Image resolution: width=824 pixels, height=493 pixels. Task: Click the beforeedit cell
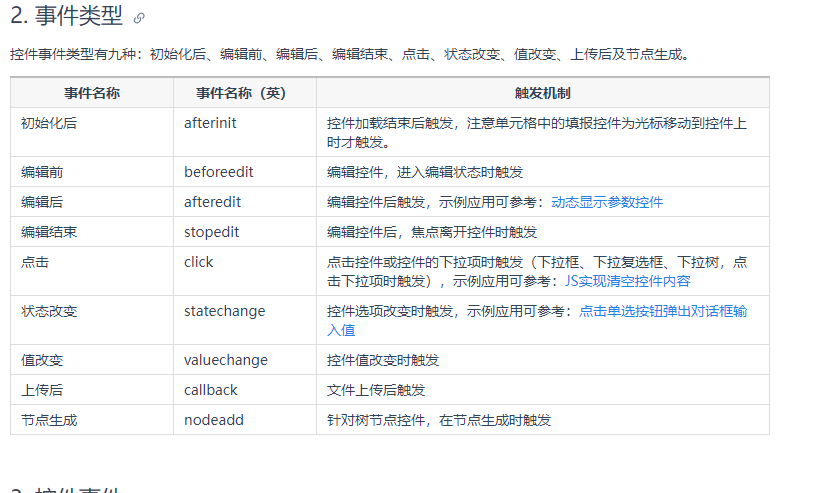point(245,172)
